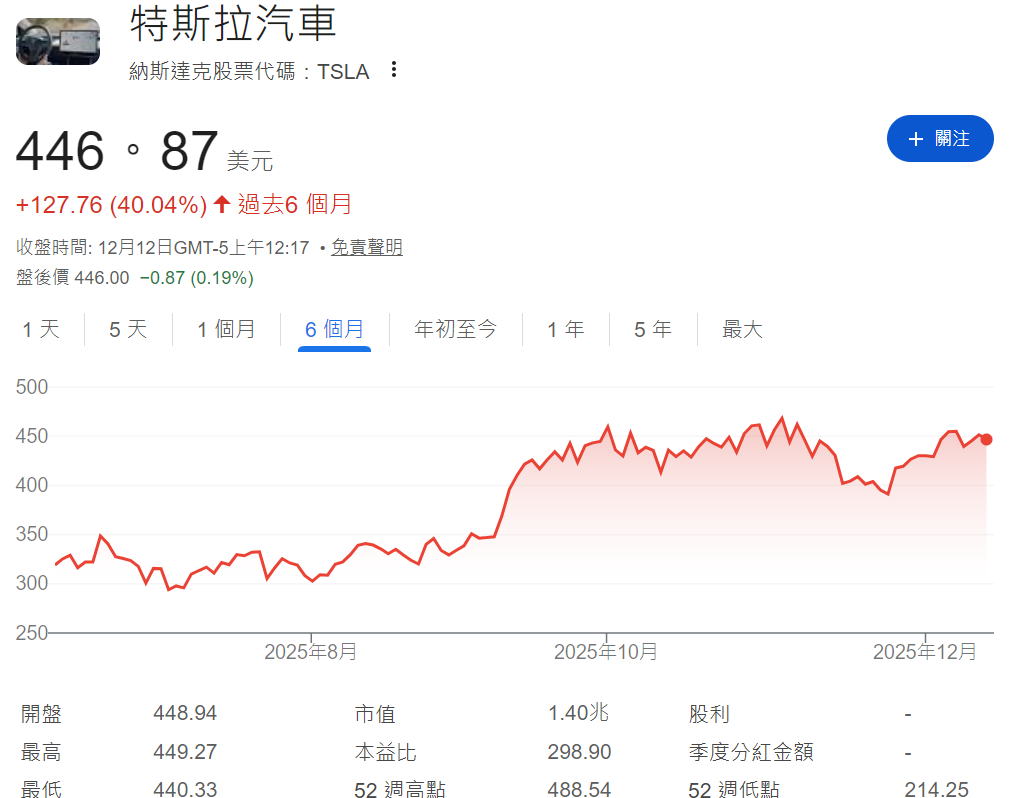The height and width of the screenshot is (798, 1009).
Task: Click the 2025年10月 axis label on the chart
Action: tap(605, 650)
